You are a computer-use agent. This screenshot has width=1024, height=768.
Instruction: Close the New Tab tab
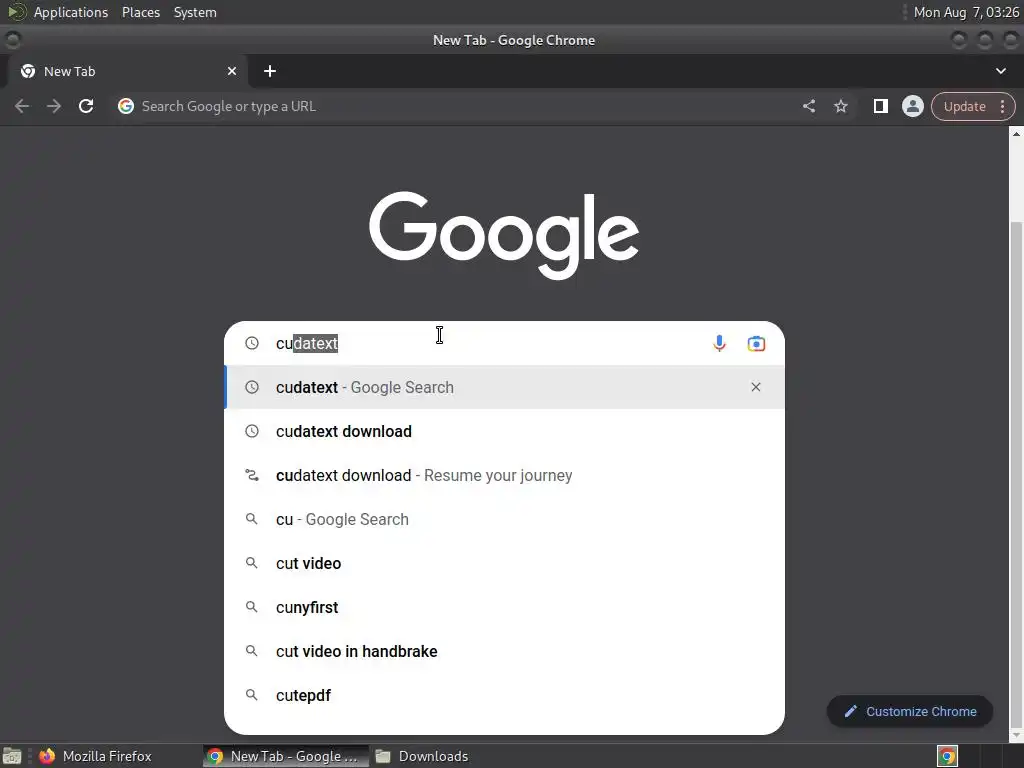click(232, 71)
